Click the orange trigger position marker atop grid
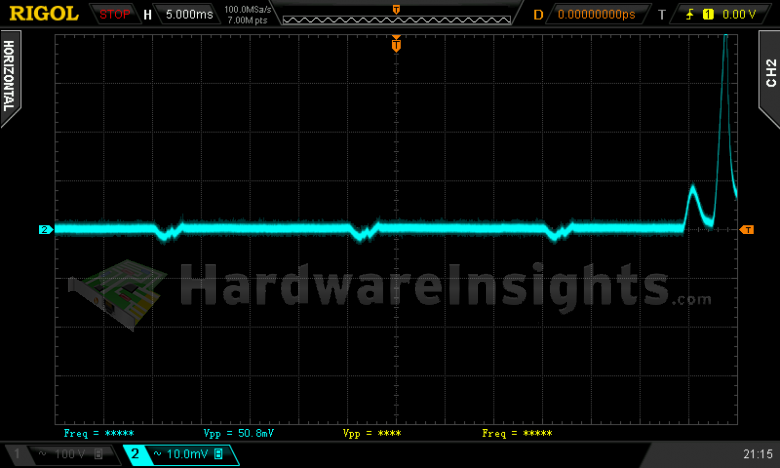The image size is (780, 468). tap(396, 45)
